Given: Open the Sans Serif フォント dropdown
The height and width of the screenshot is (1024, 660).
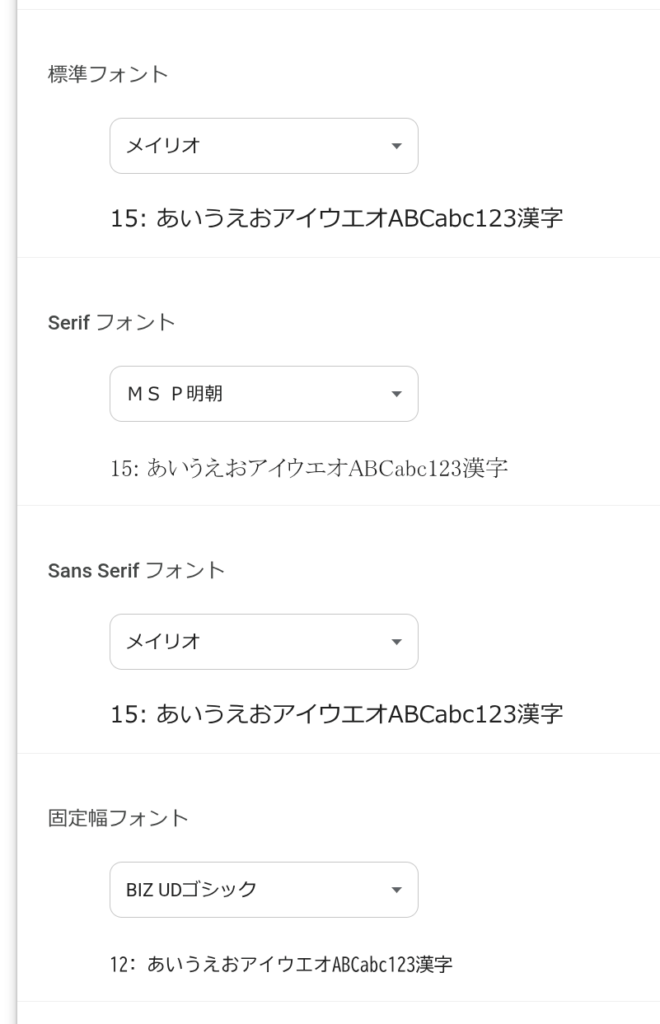Looking at the screenshot, I should (x=263, y=642).
